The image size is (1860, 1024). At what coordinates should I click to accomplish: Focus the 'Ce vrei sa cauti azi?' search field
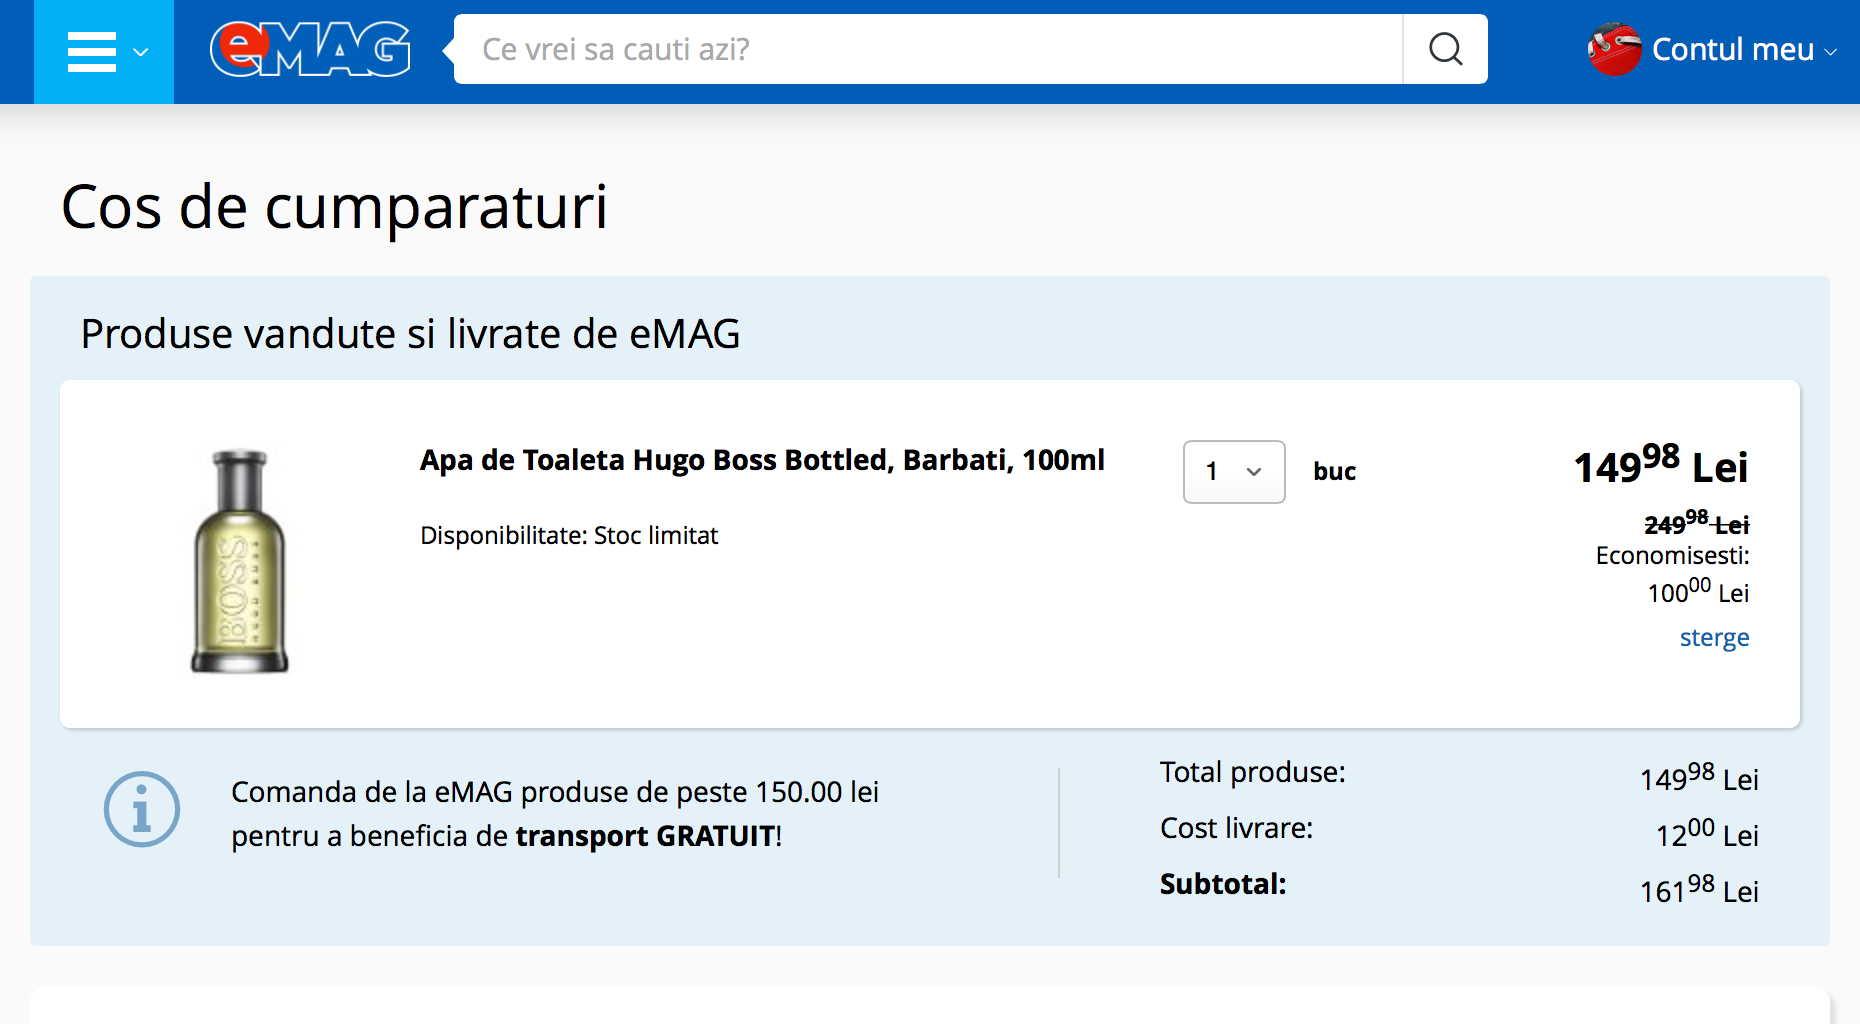click(928, 49)
